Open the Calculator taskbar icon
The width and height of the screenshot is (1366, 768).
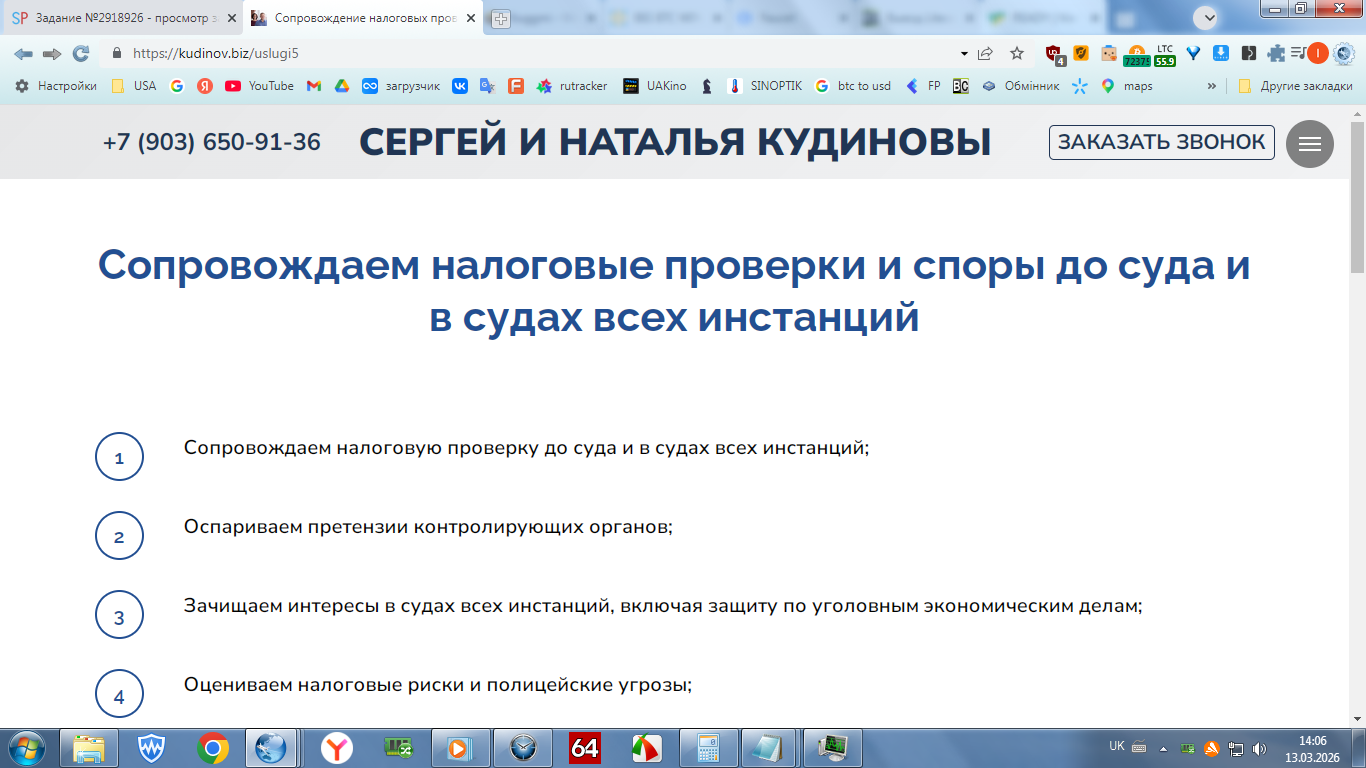(x=709, y=748)
